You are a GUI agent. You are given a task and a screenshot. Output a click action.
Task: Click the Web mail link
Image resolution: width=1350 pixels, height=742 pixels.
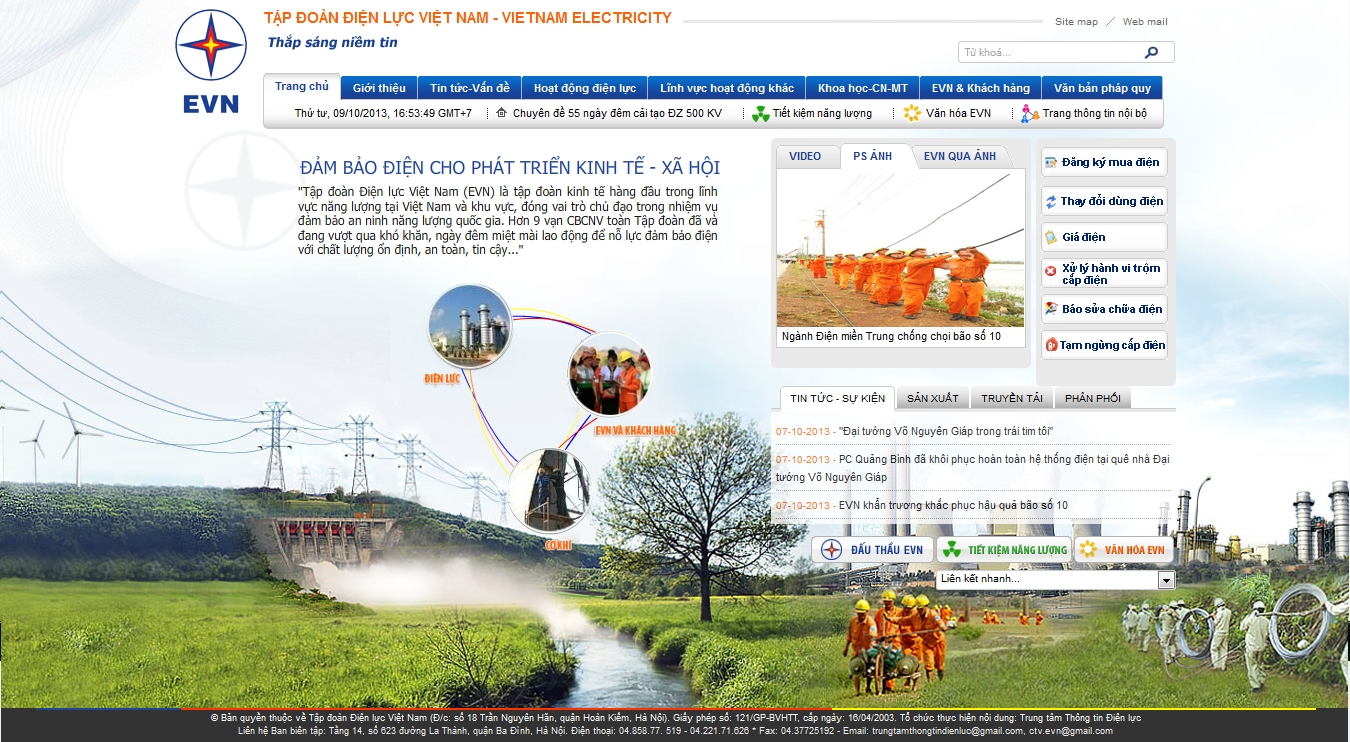click(1145, 21)
